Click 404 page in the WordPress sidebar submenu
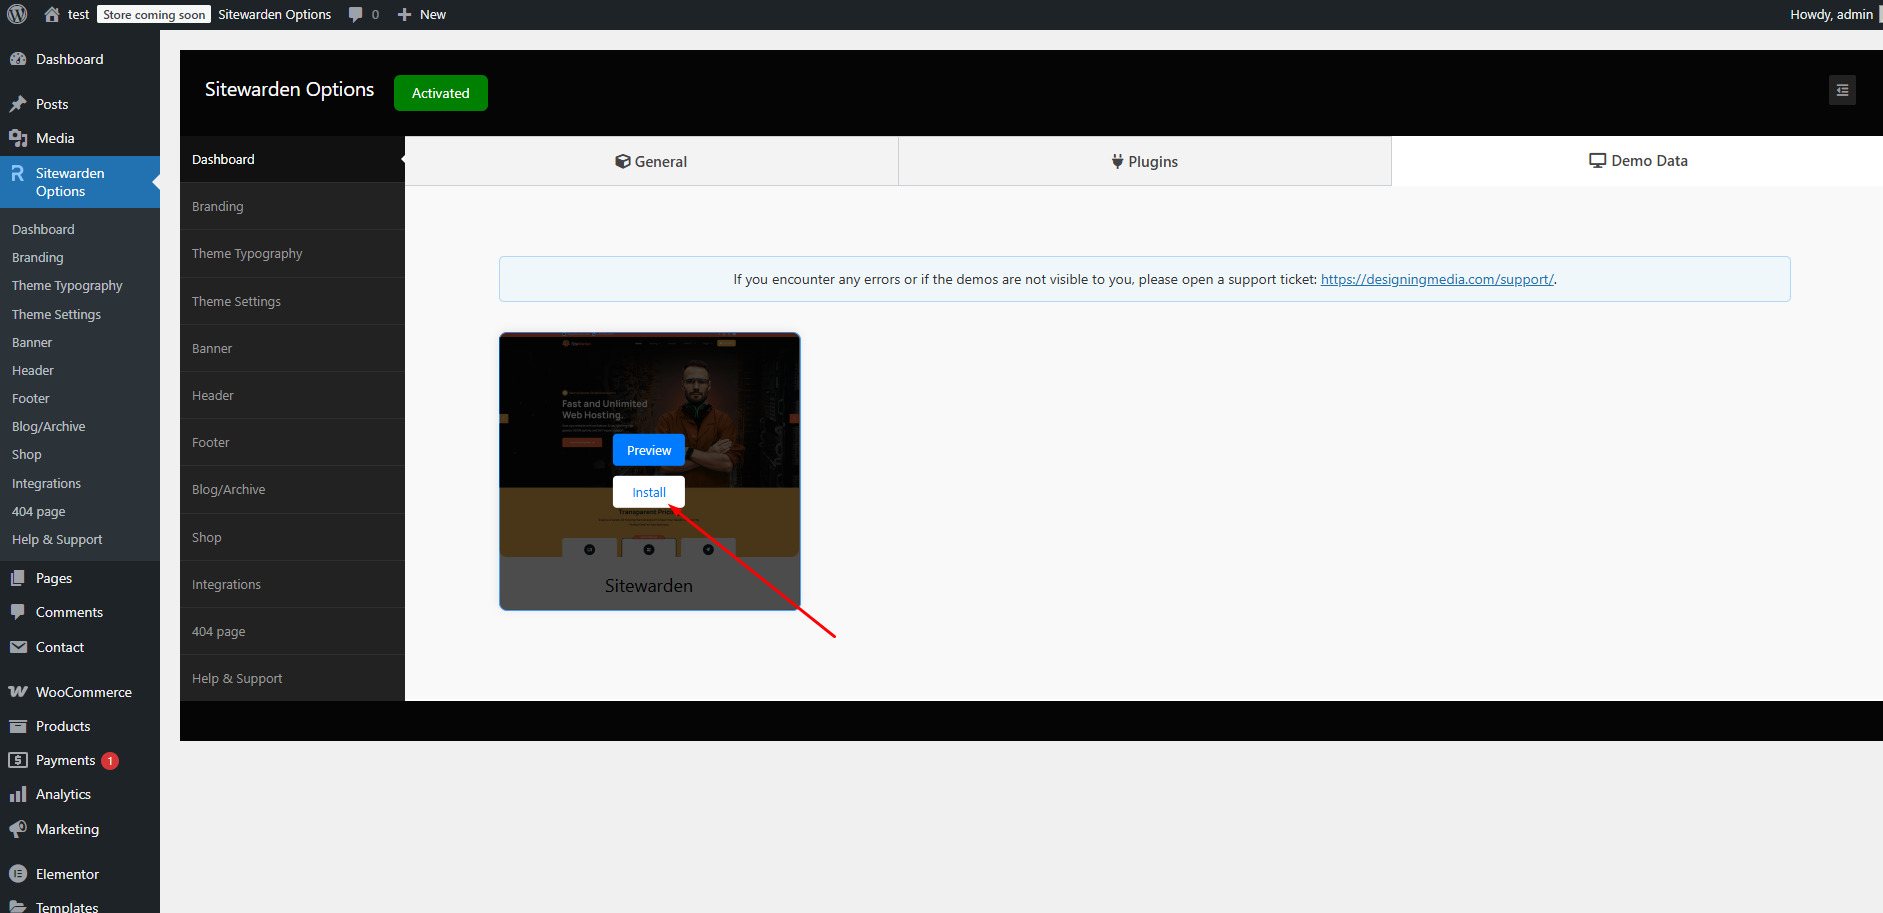The height and width of the screenshot is (913, 1883). [x=39, y=511]
